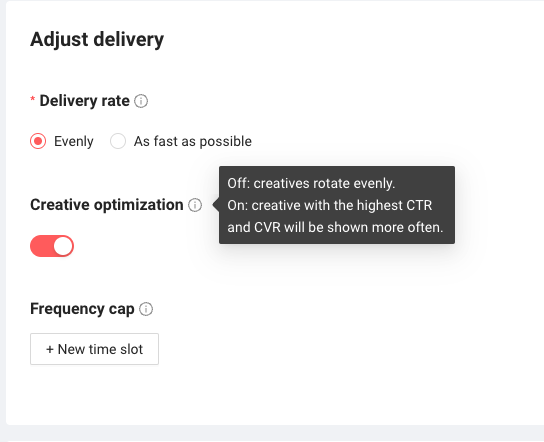Click the "Evenly" option label text
This screenshot has width=544, height=442.
pyautogui.click(x=74, y=142)
